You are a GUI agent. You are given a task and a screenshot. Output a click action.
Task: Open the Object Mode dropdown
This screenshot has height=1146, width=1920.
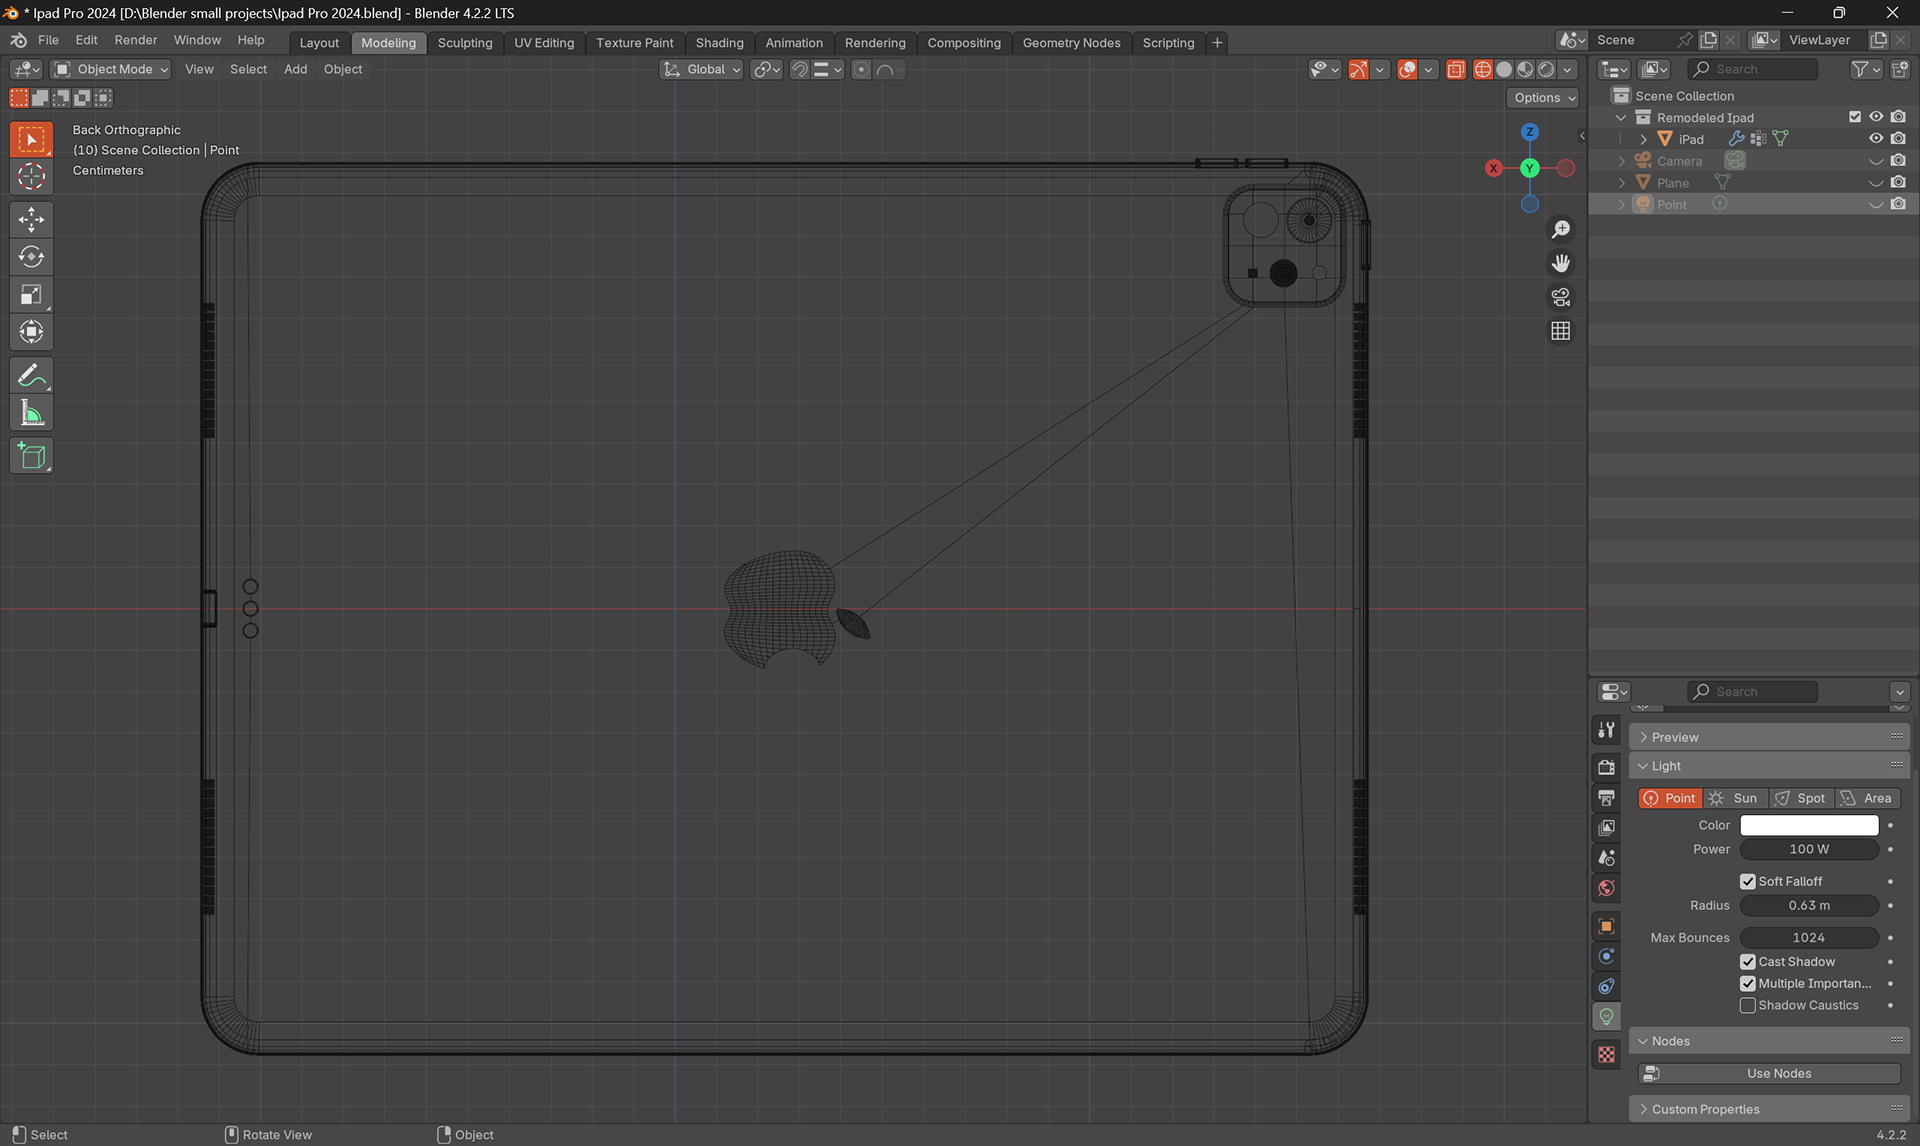tap(112, 69)
